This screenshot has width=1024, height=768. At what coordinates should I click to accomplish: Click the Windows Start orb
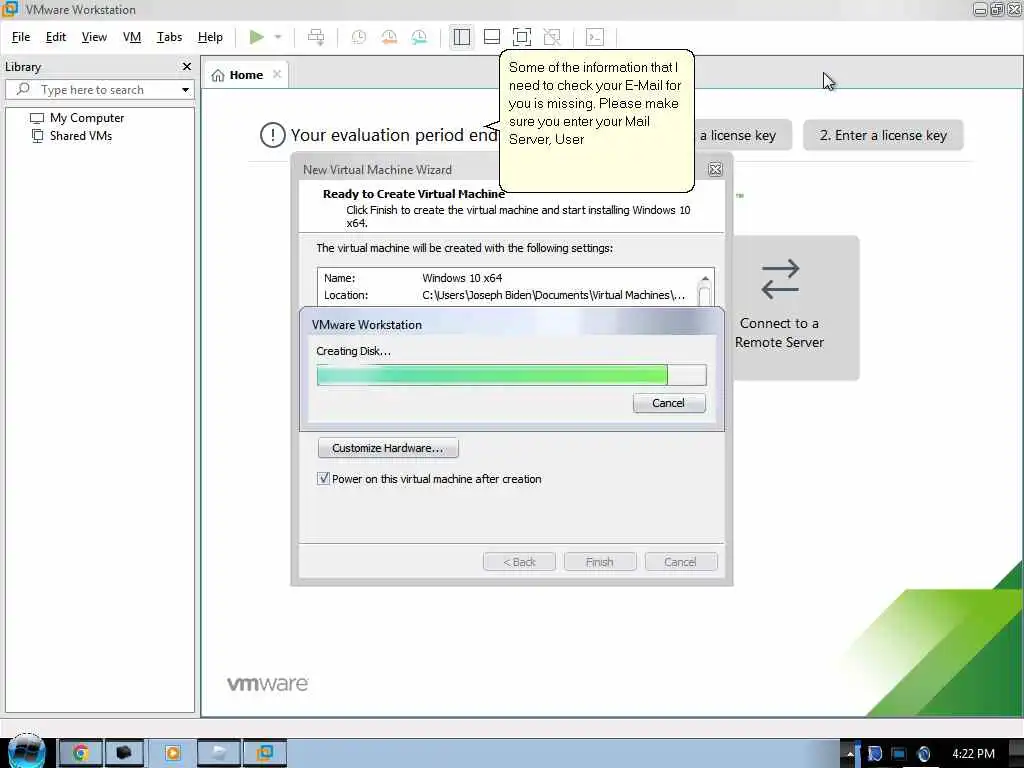point(26,751)
